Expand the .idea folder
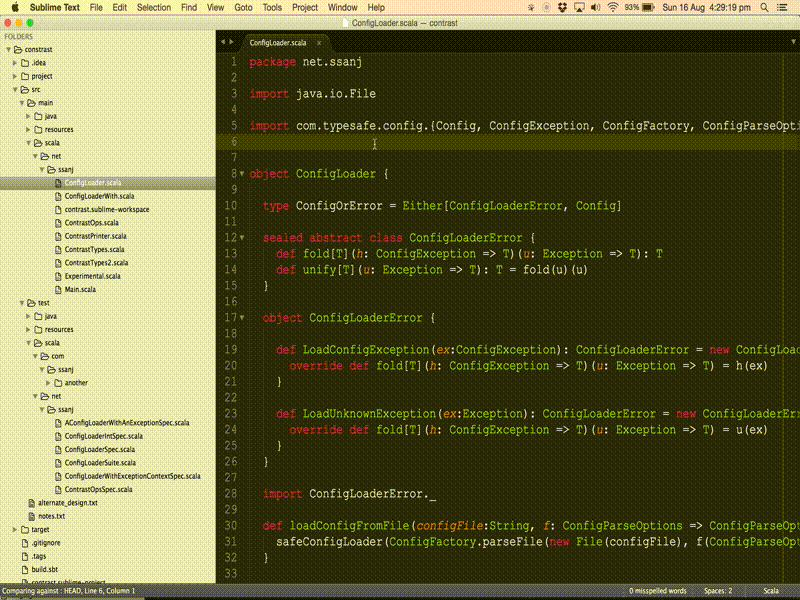This screenshot has height=600, width=800. pyautogui.click(x=15, y=62)
